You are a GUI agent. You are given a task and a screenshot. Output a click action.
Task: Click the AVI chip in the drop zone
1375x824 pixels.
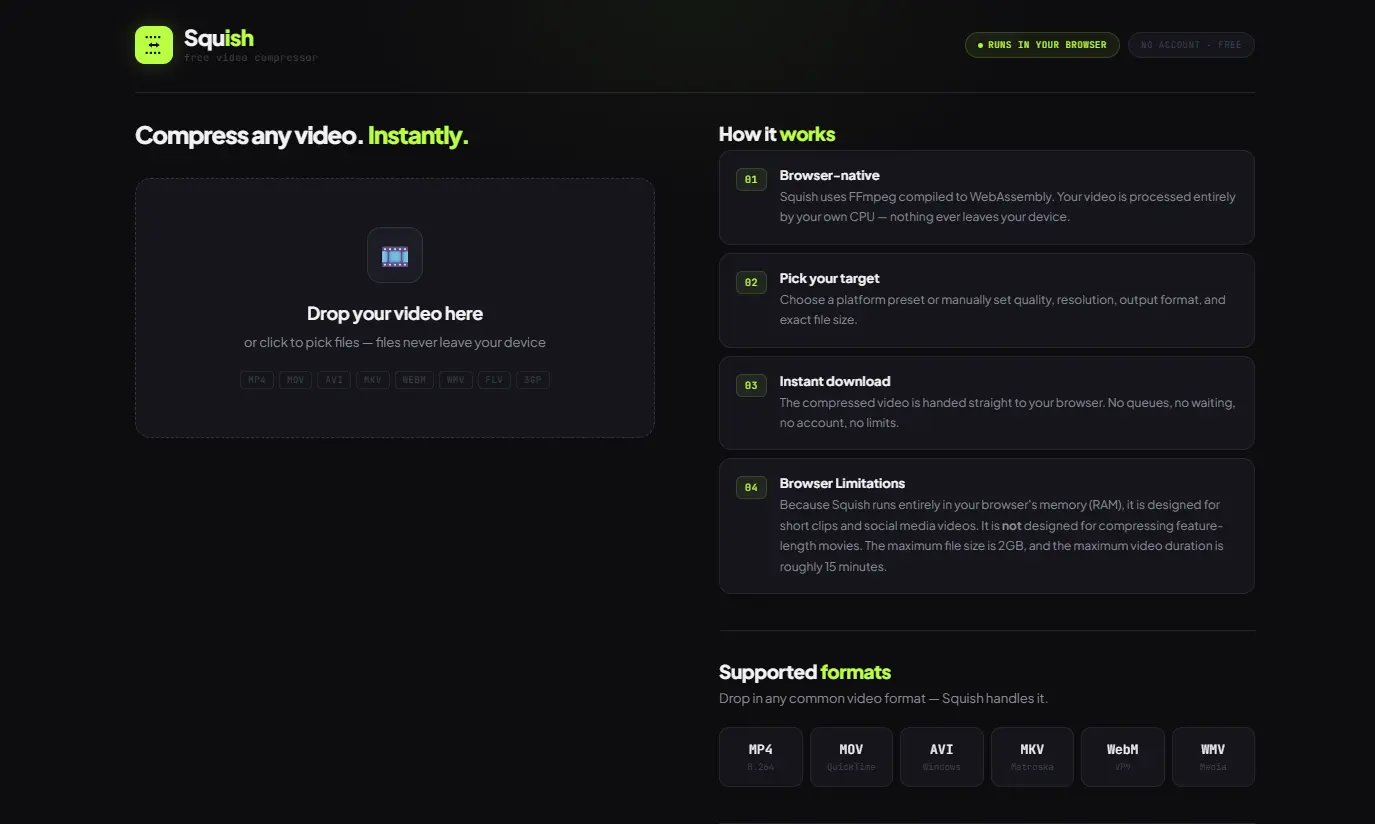(334, 380)
